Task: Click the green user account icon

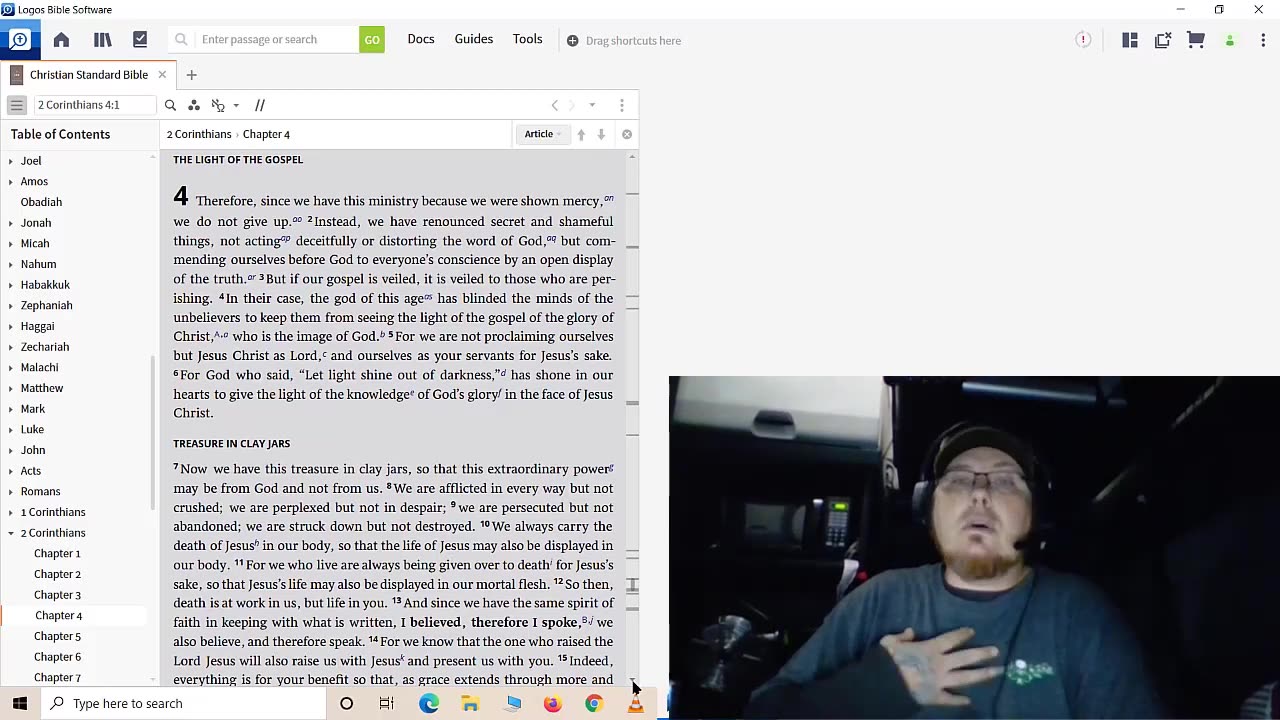Action: [x=1230, y=41]
